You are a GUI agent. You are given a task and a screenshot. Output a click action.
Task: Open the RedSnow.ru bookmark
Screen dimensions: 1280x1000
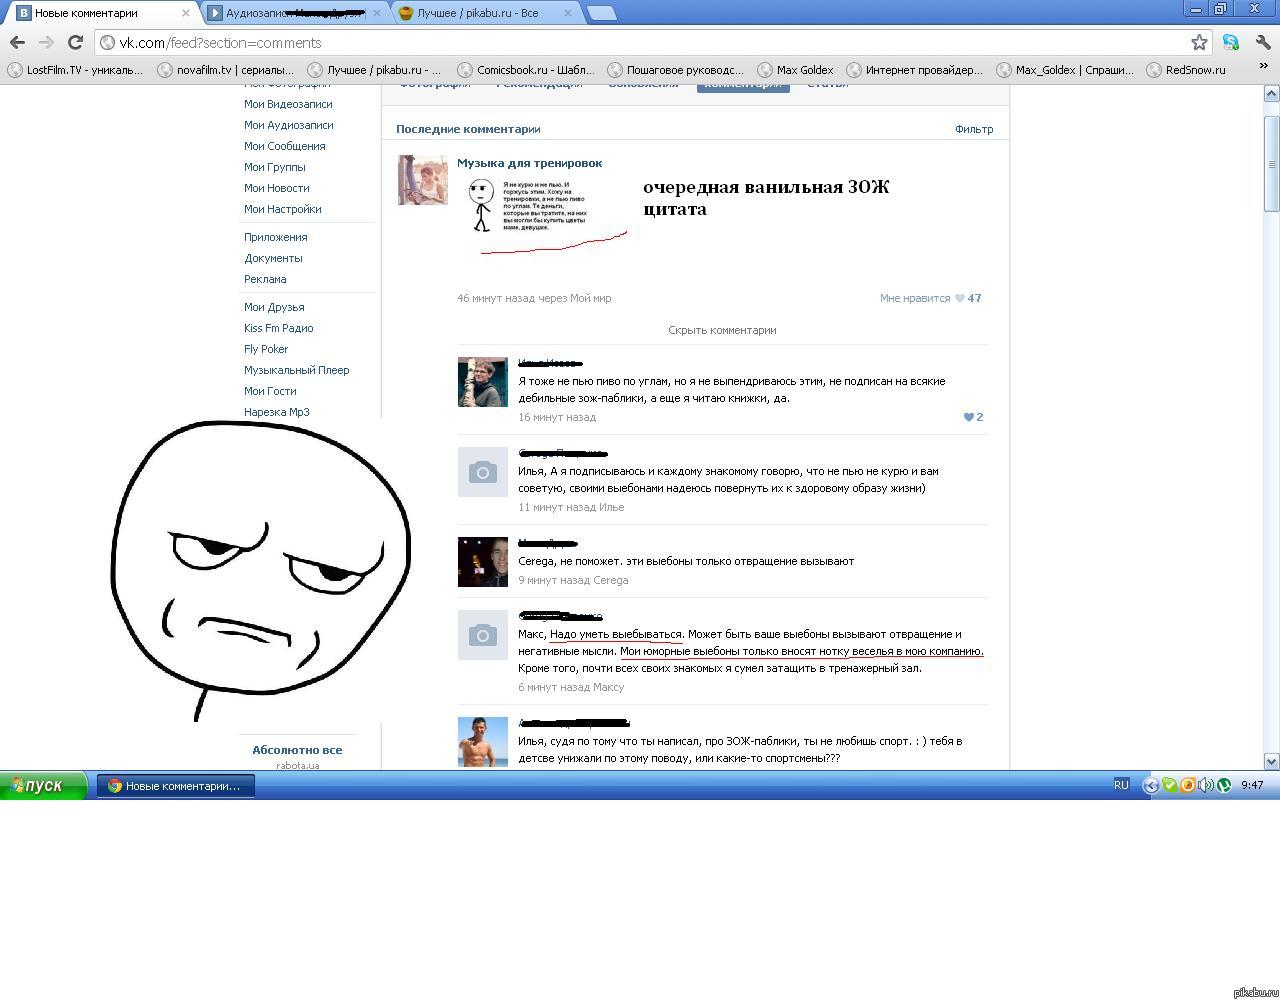pyautogui.click(x=1186, y=70)
